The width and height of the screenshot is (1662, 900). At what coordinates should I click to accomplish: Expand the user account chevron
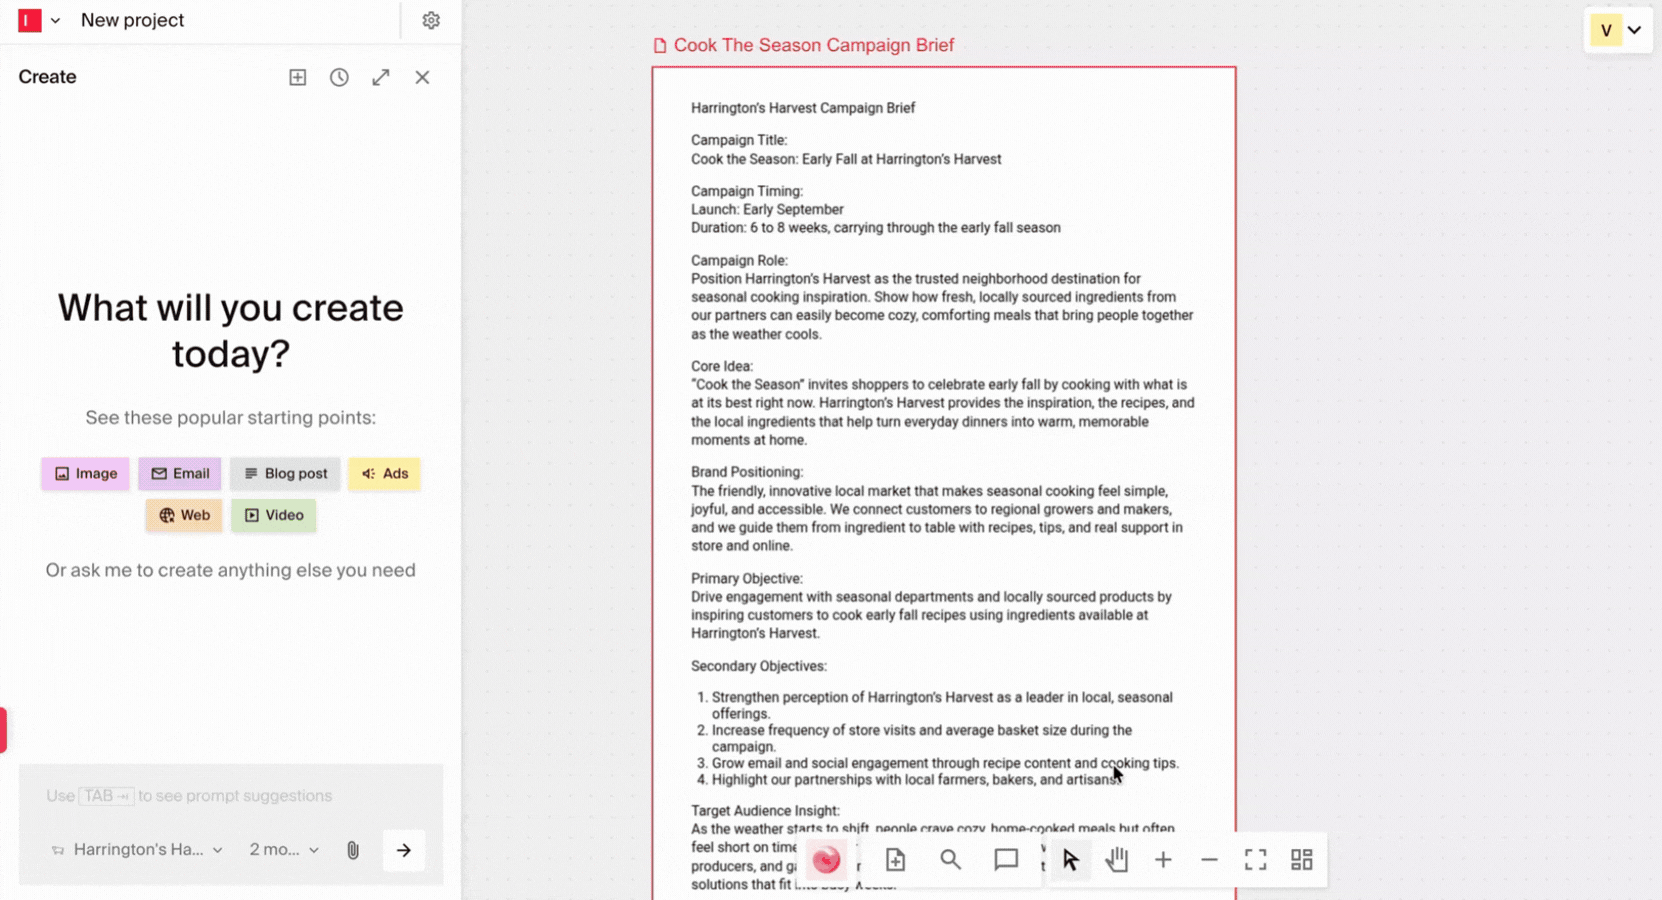1635,30
